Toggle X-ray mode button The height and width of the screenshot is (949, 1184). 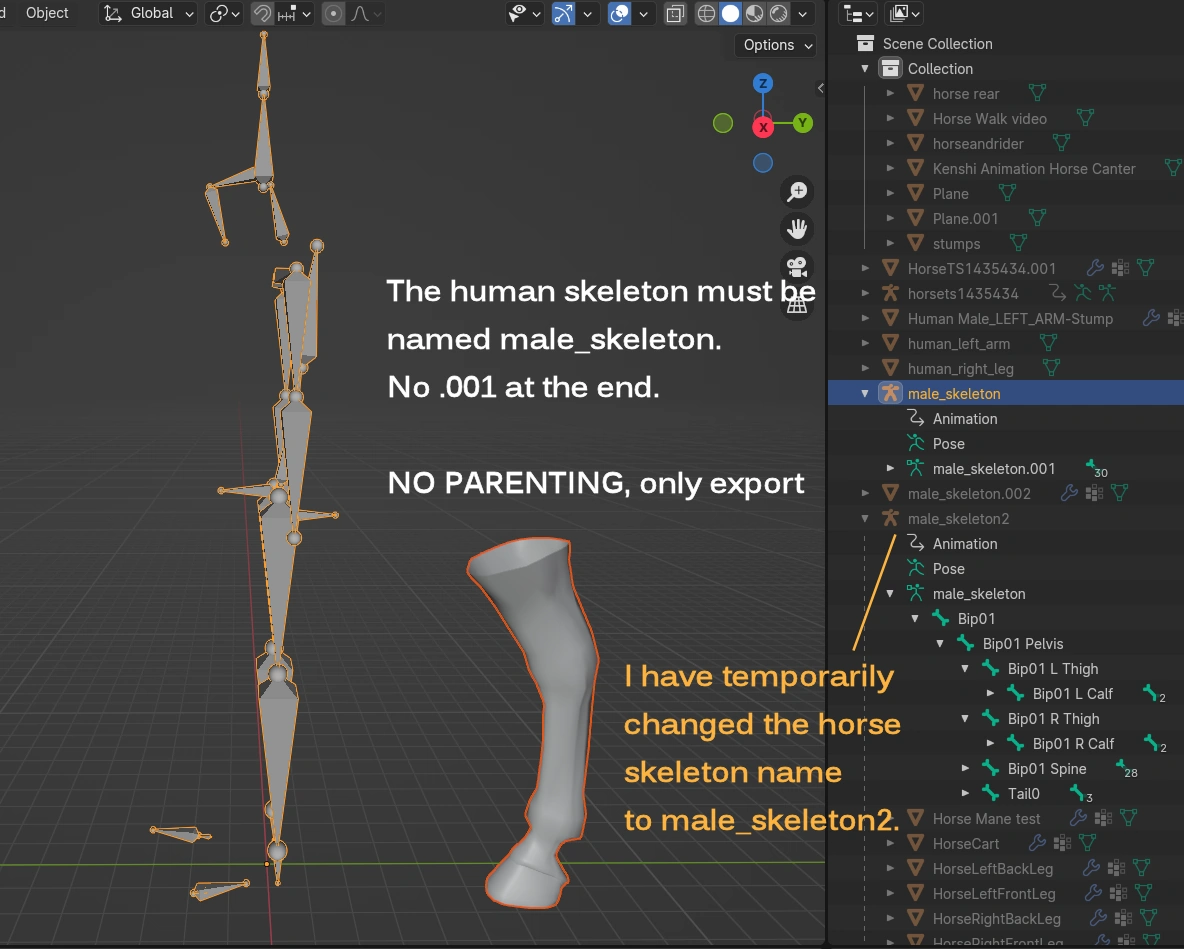coord(676,14)
